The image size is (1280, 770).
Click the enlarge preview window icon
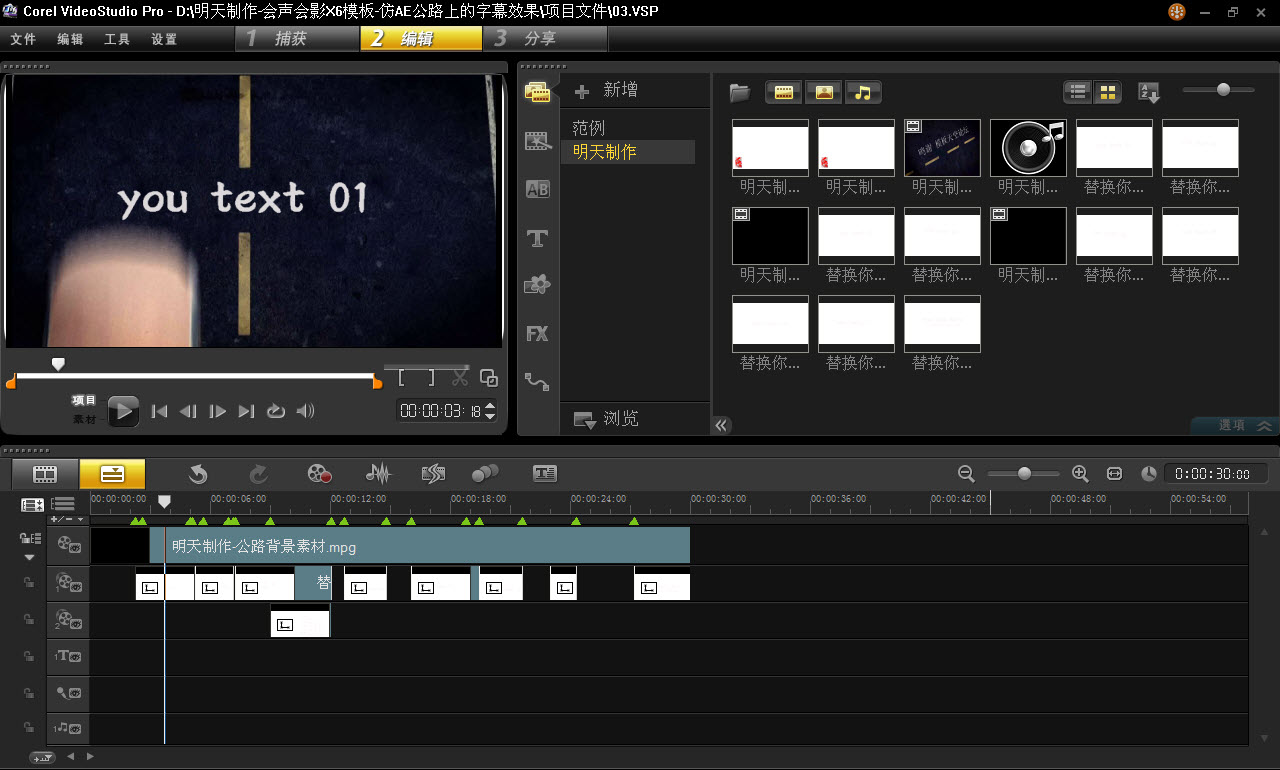click(489, 378)
